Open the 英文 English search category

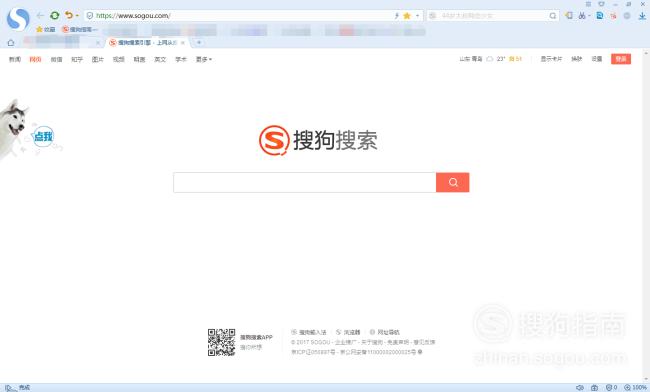(160, 59)
